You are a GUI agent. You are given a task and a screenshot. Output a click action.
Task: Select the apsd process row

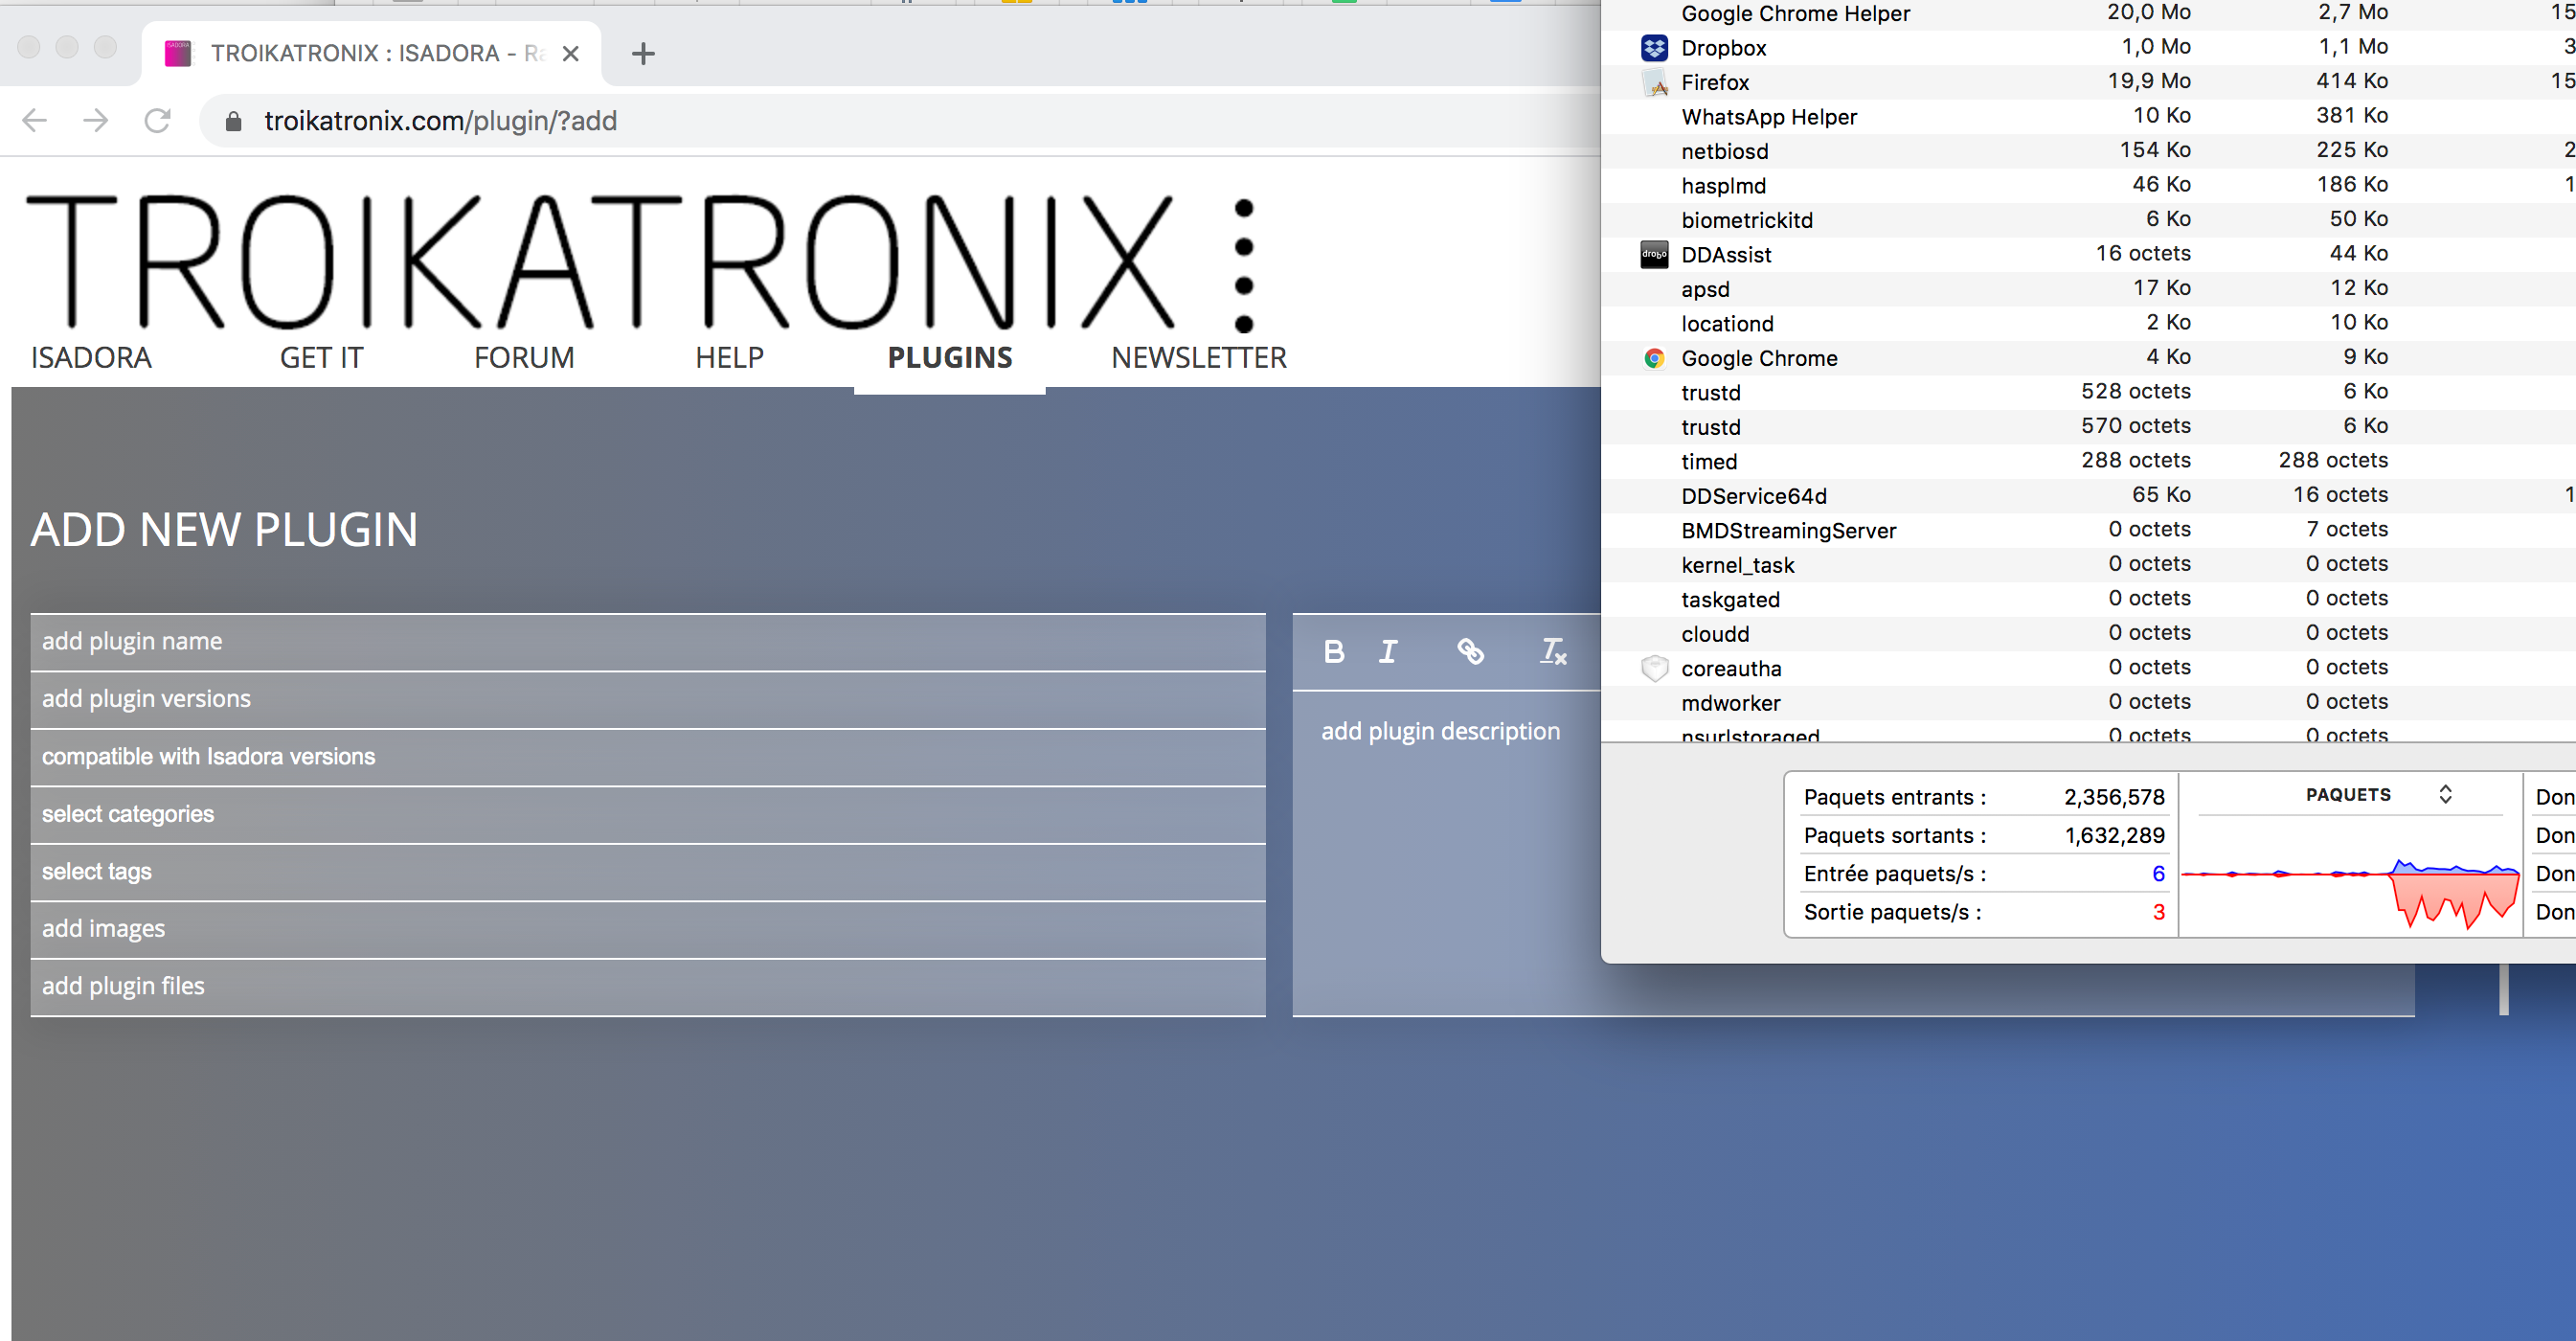[x=2088, y=289]
